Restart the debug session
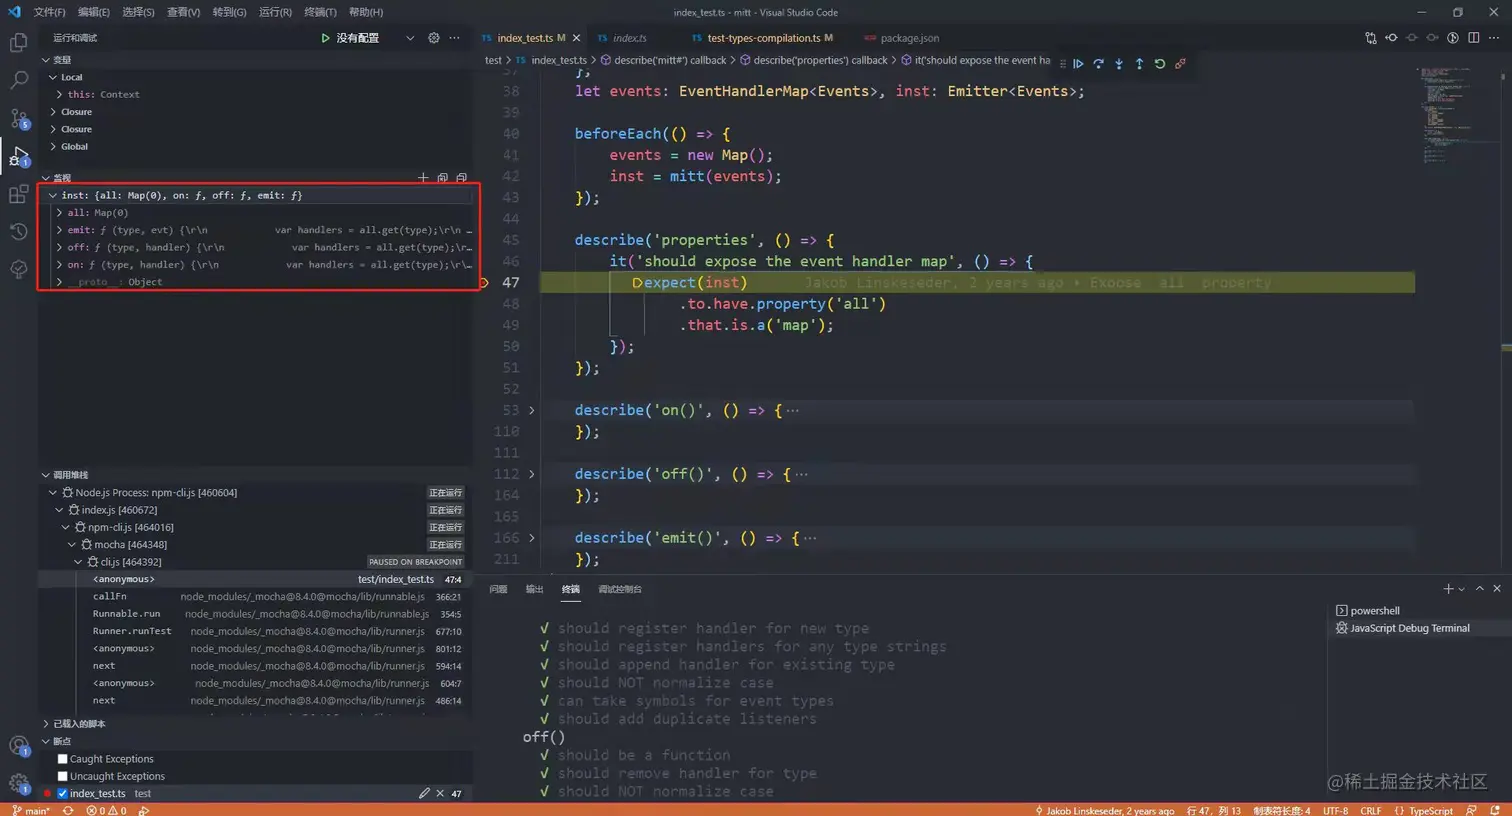 (1160, 63)
